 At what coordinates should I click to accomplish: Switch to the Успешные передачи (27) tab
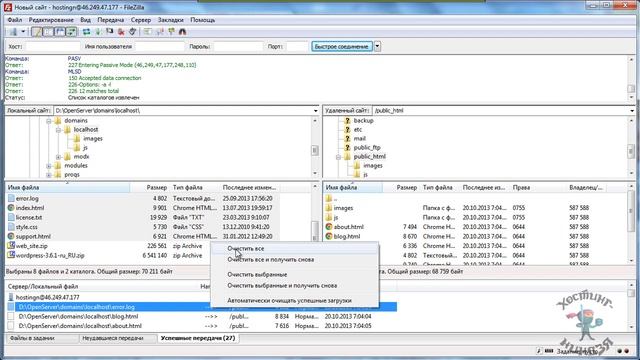click(198, 338)
